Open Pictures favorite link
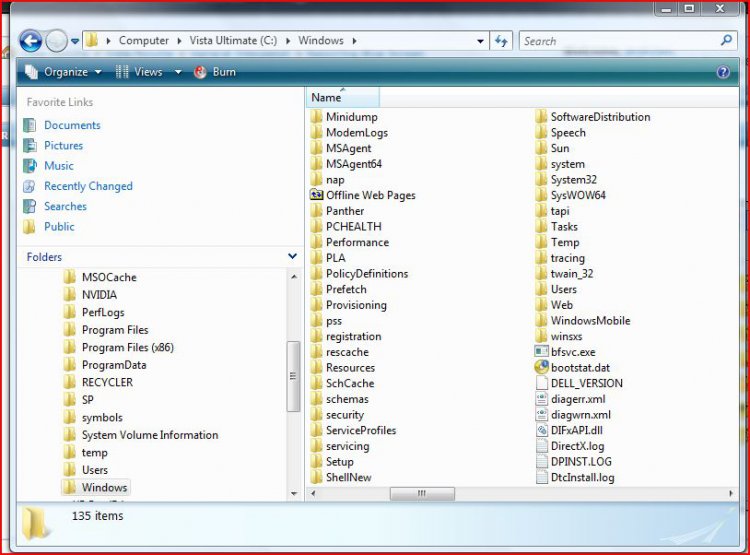This screenshot has width=750, height=555. (x=63, y=145)
